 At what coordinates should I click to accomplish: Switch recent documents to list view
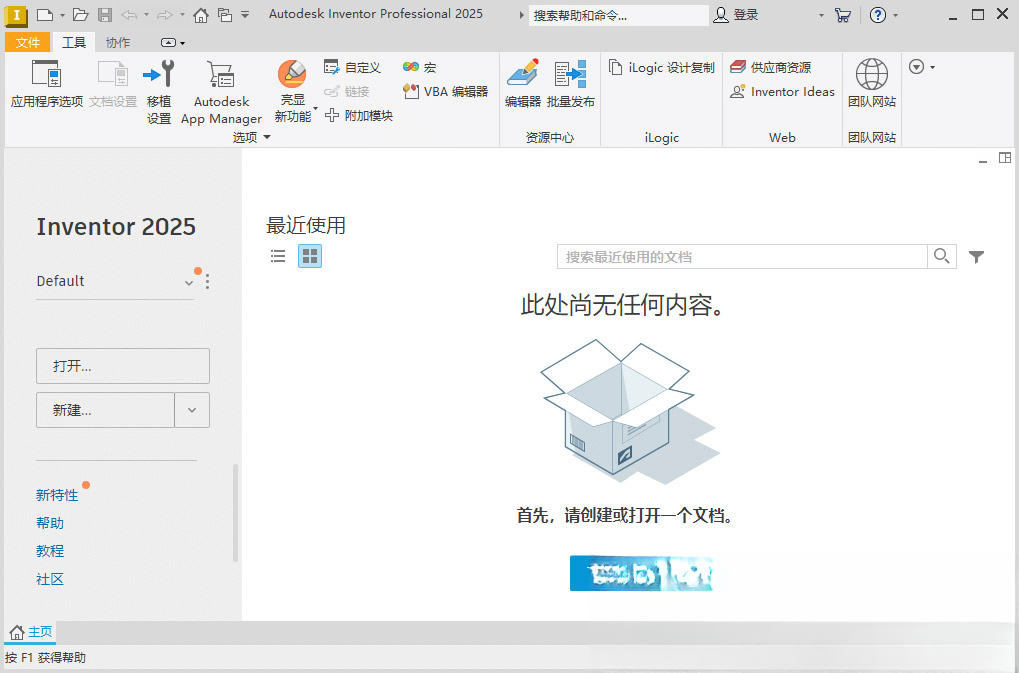click(x=278, y=256)
